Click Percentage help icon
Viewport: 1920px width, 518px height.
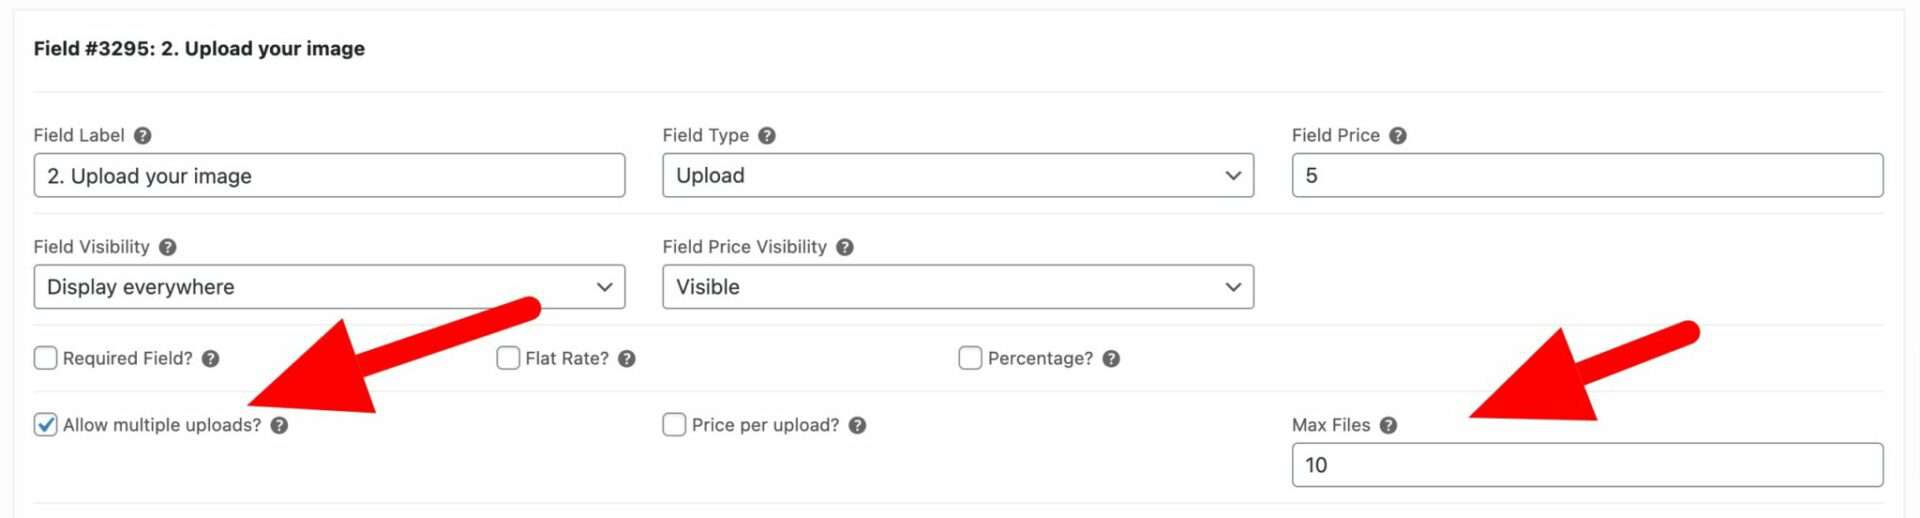tap(1110, 358)
